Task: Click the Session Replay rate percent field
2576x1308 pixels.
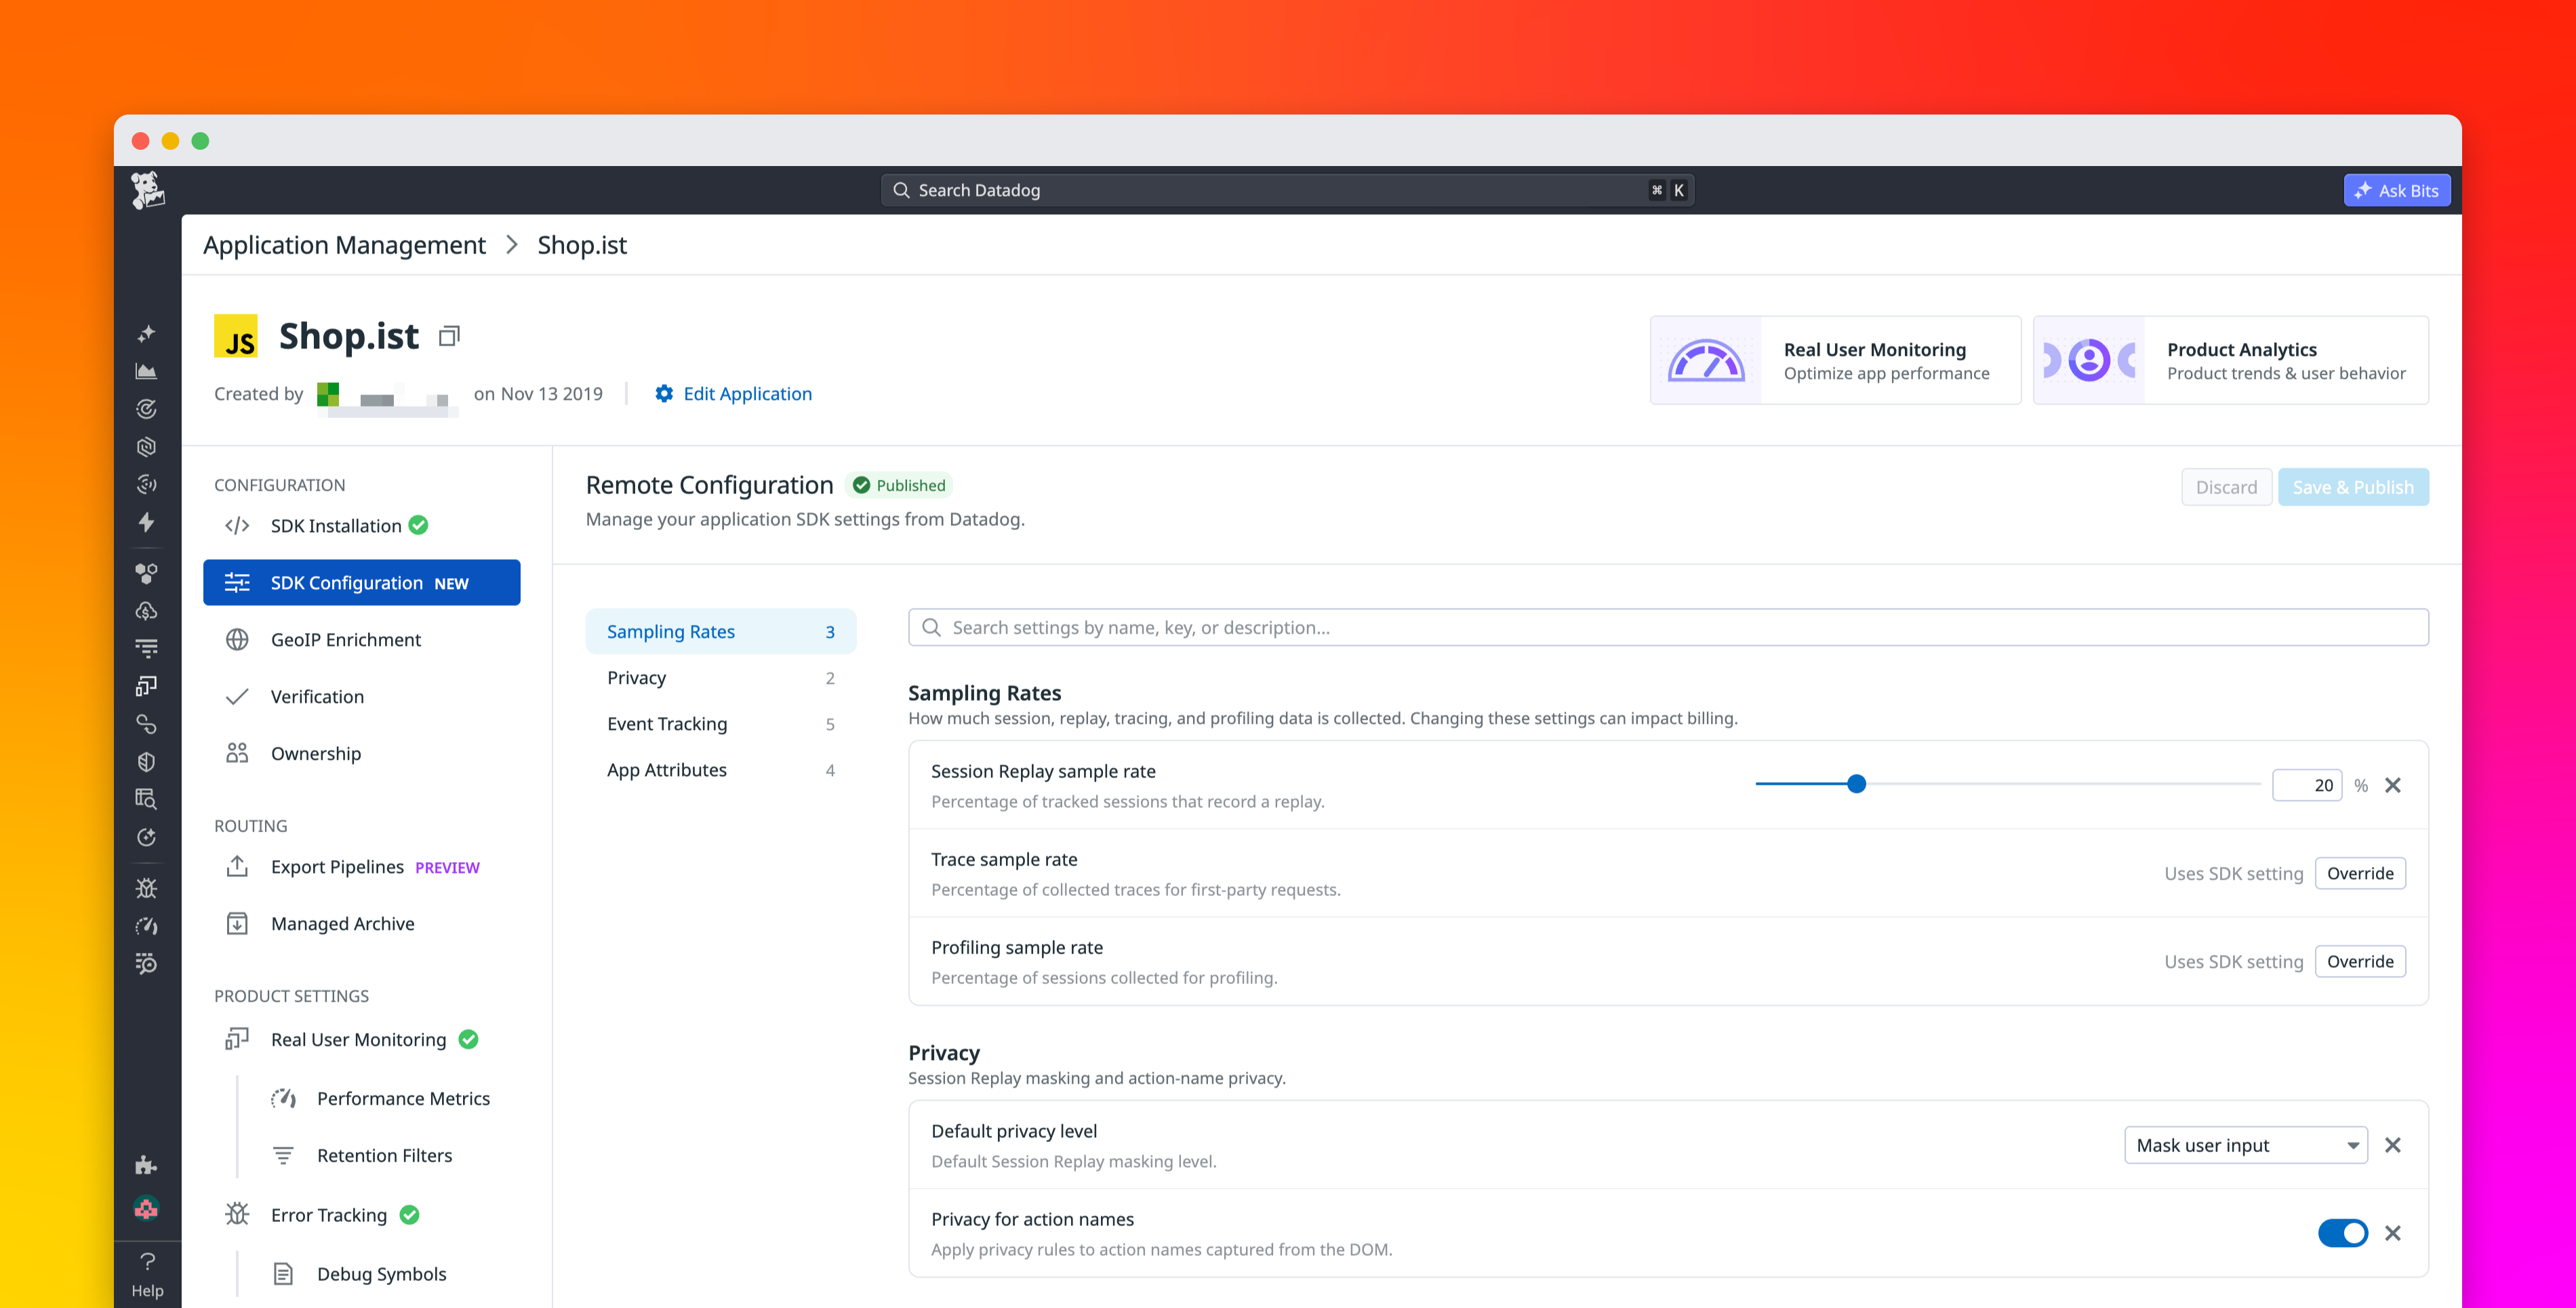Action: coord(2307,785)
